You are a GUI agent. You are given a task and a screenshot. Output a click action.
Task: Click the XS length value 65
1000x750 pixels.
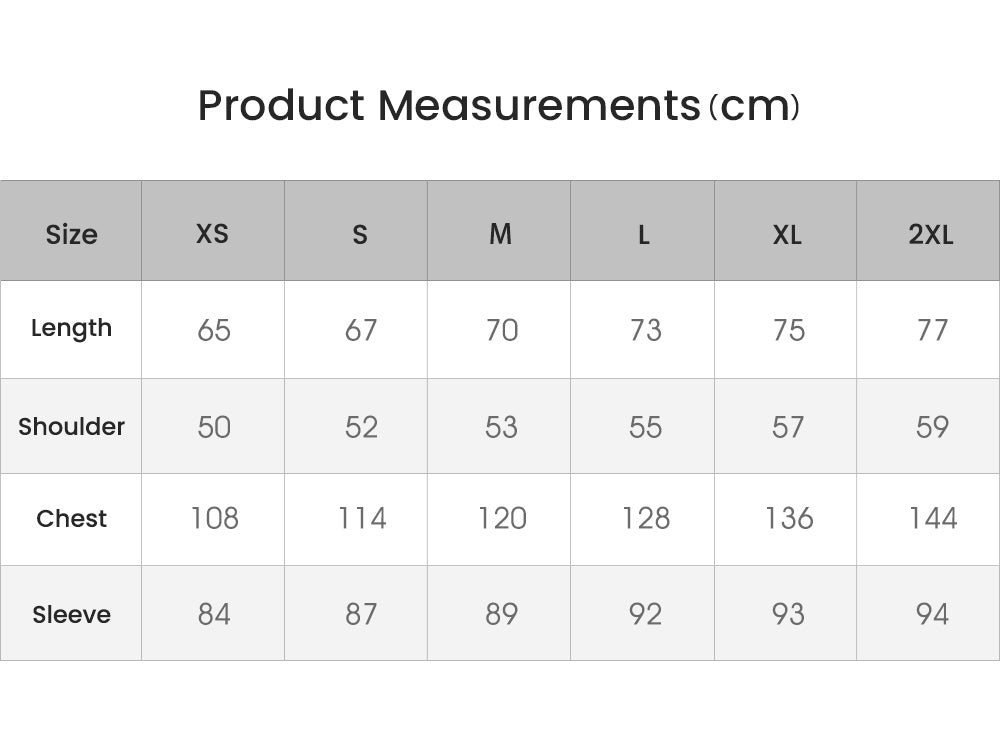tap(214, 330)
